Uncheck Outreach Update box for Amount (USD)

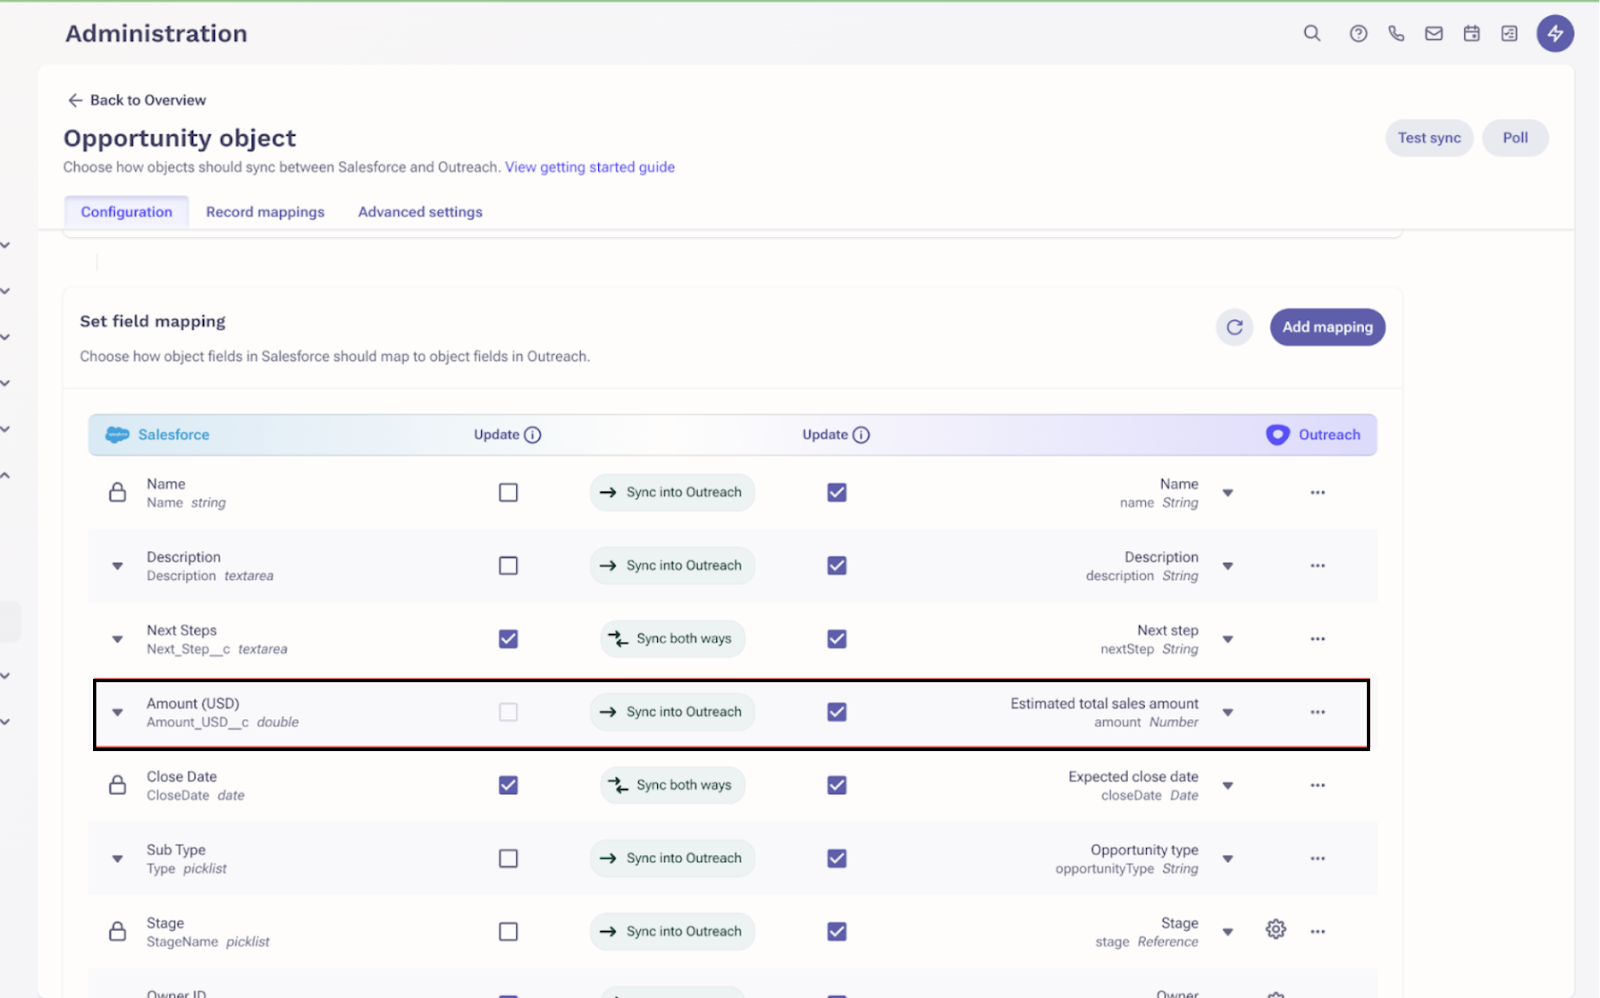coord(837,712)
